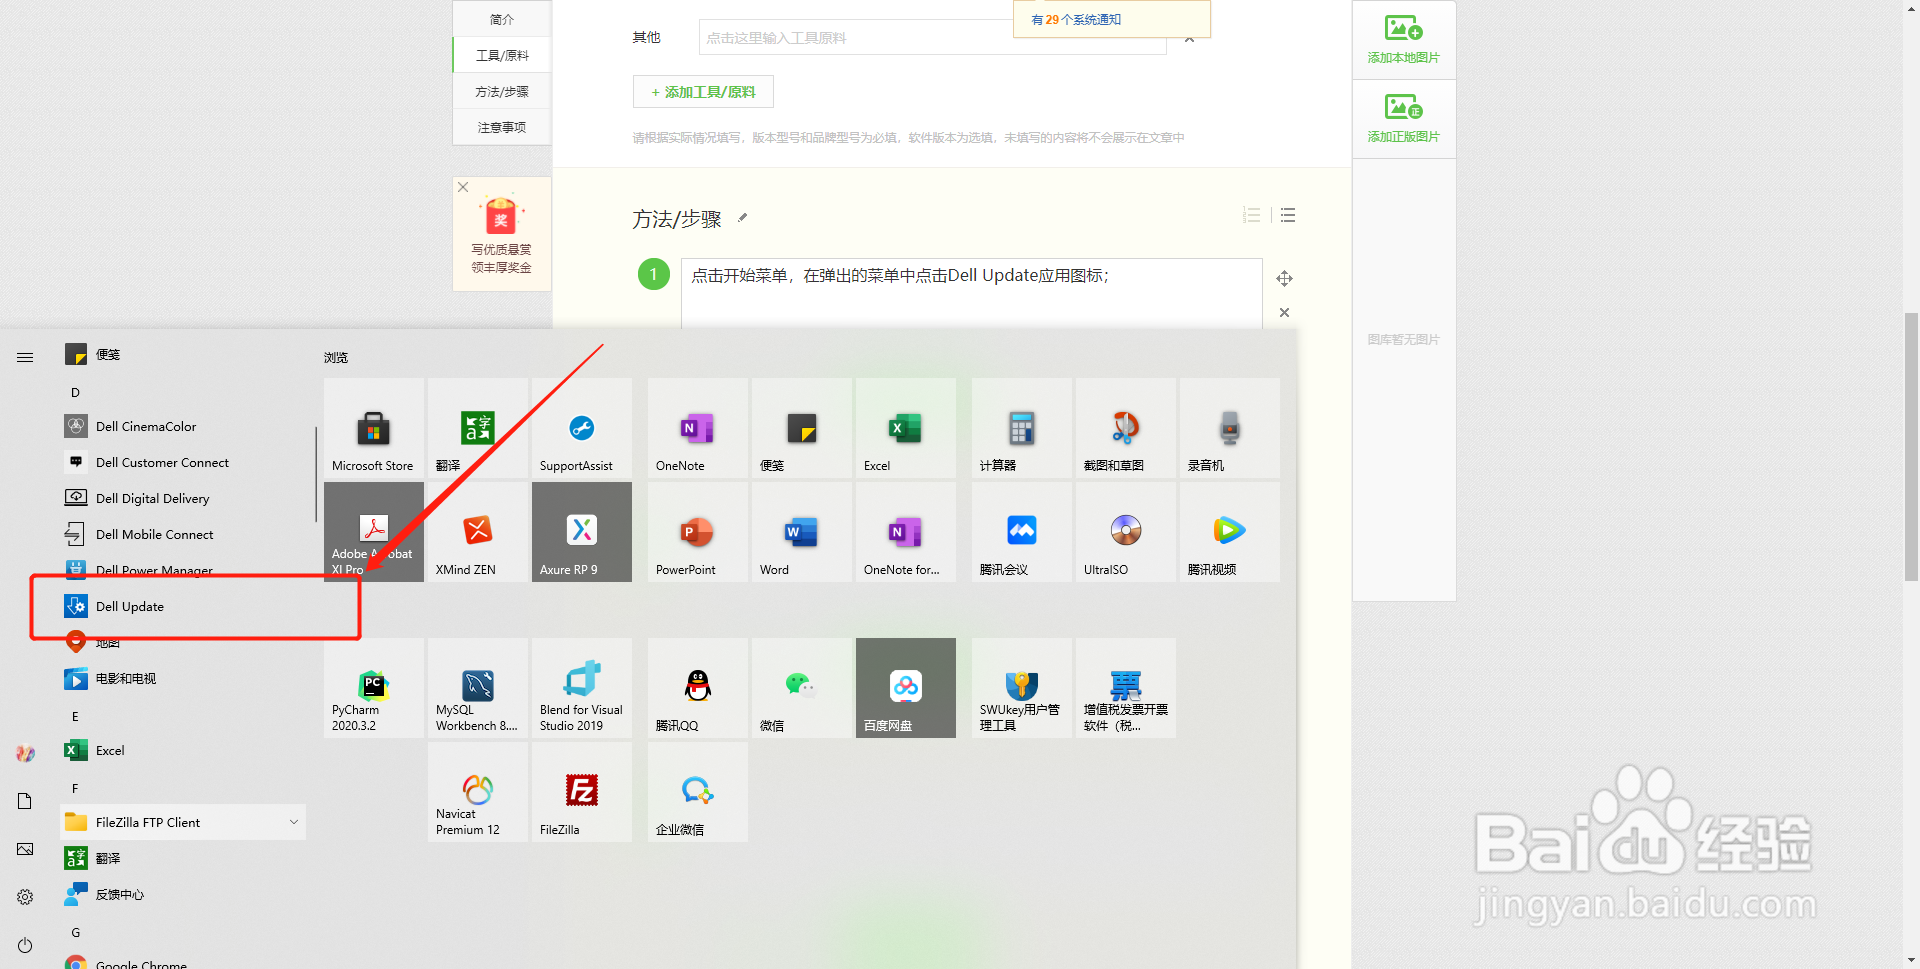1920x969 pixels.
Task: Open the 截图和草图 snip tile
Action: tap(1126, 428)
